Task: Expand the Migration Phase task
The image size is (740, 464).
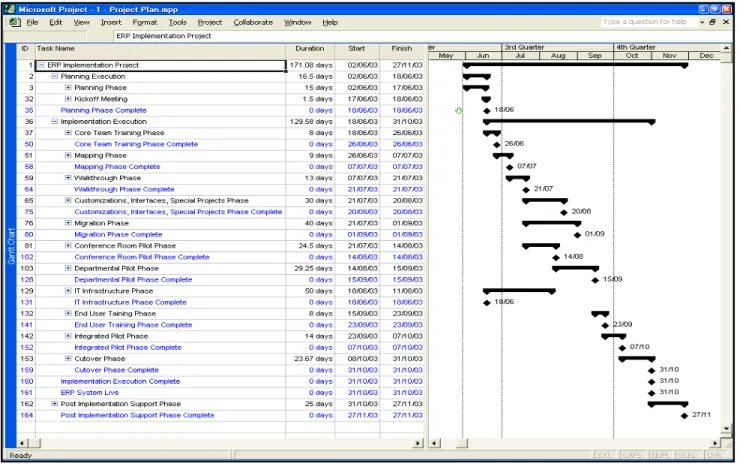Action: point(68,223)
